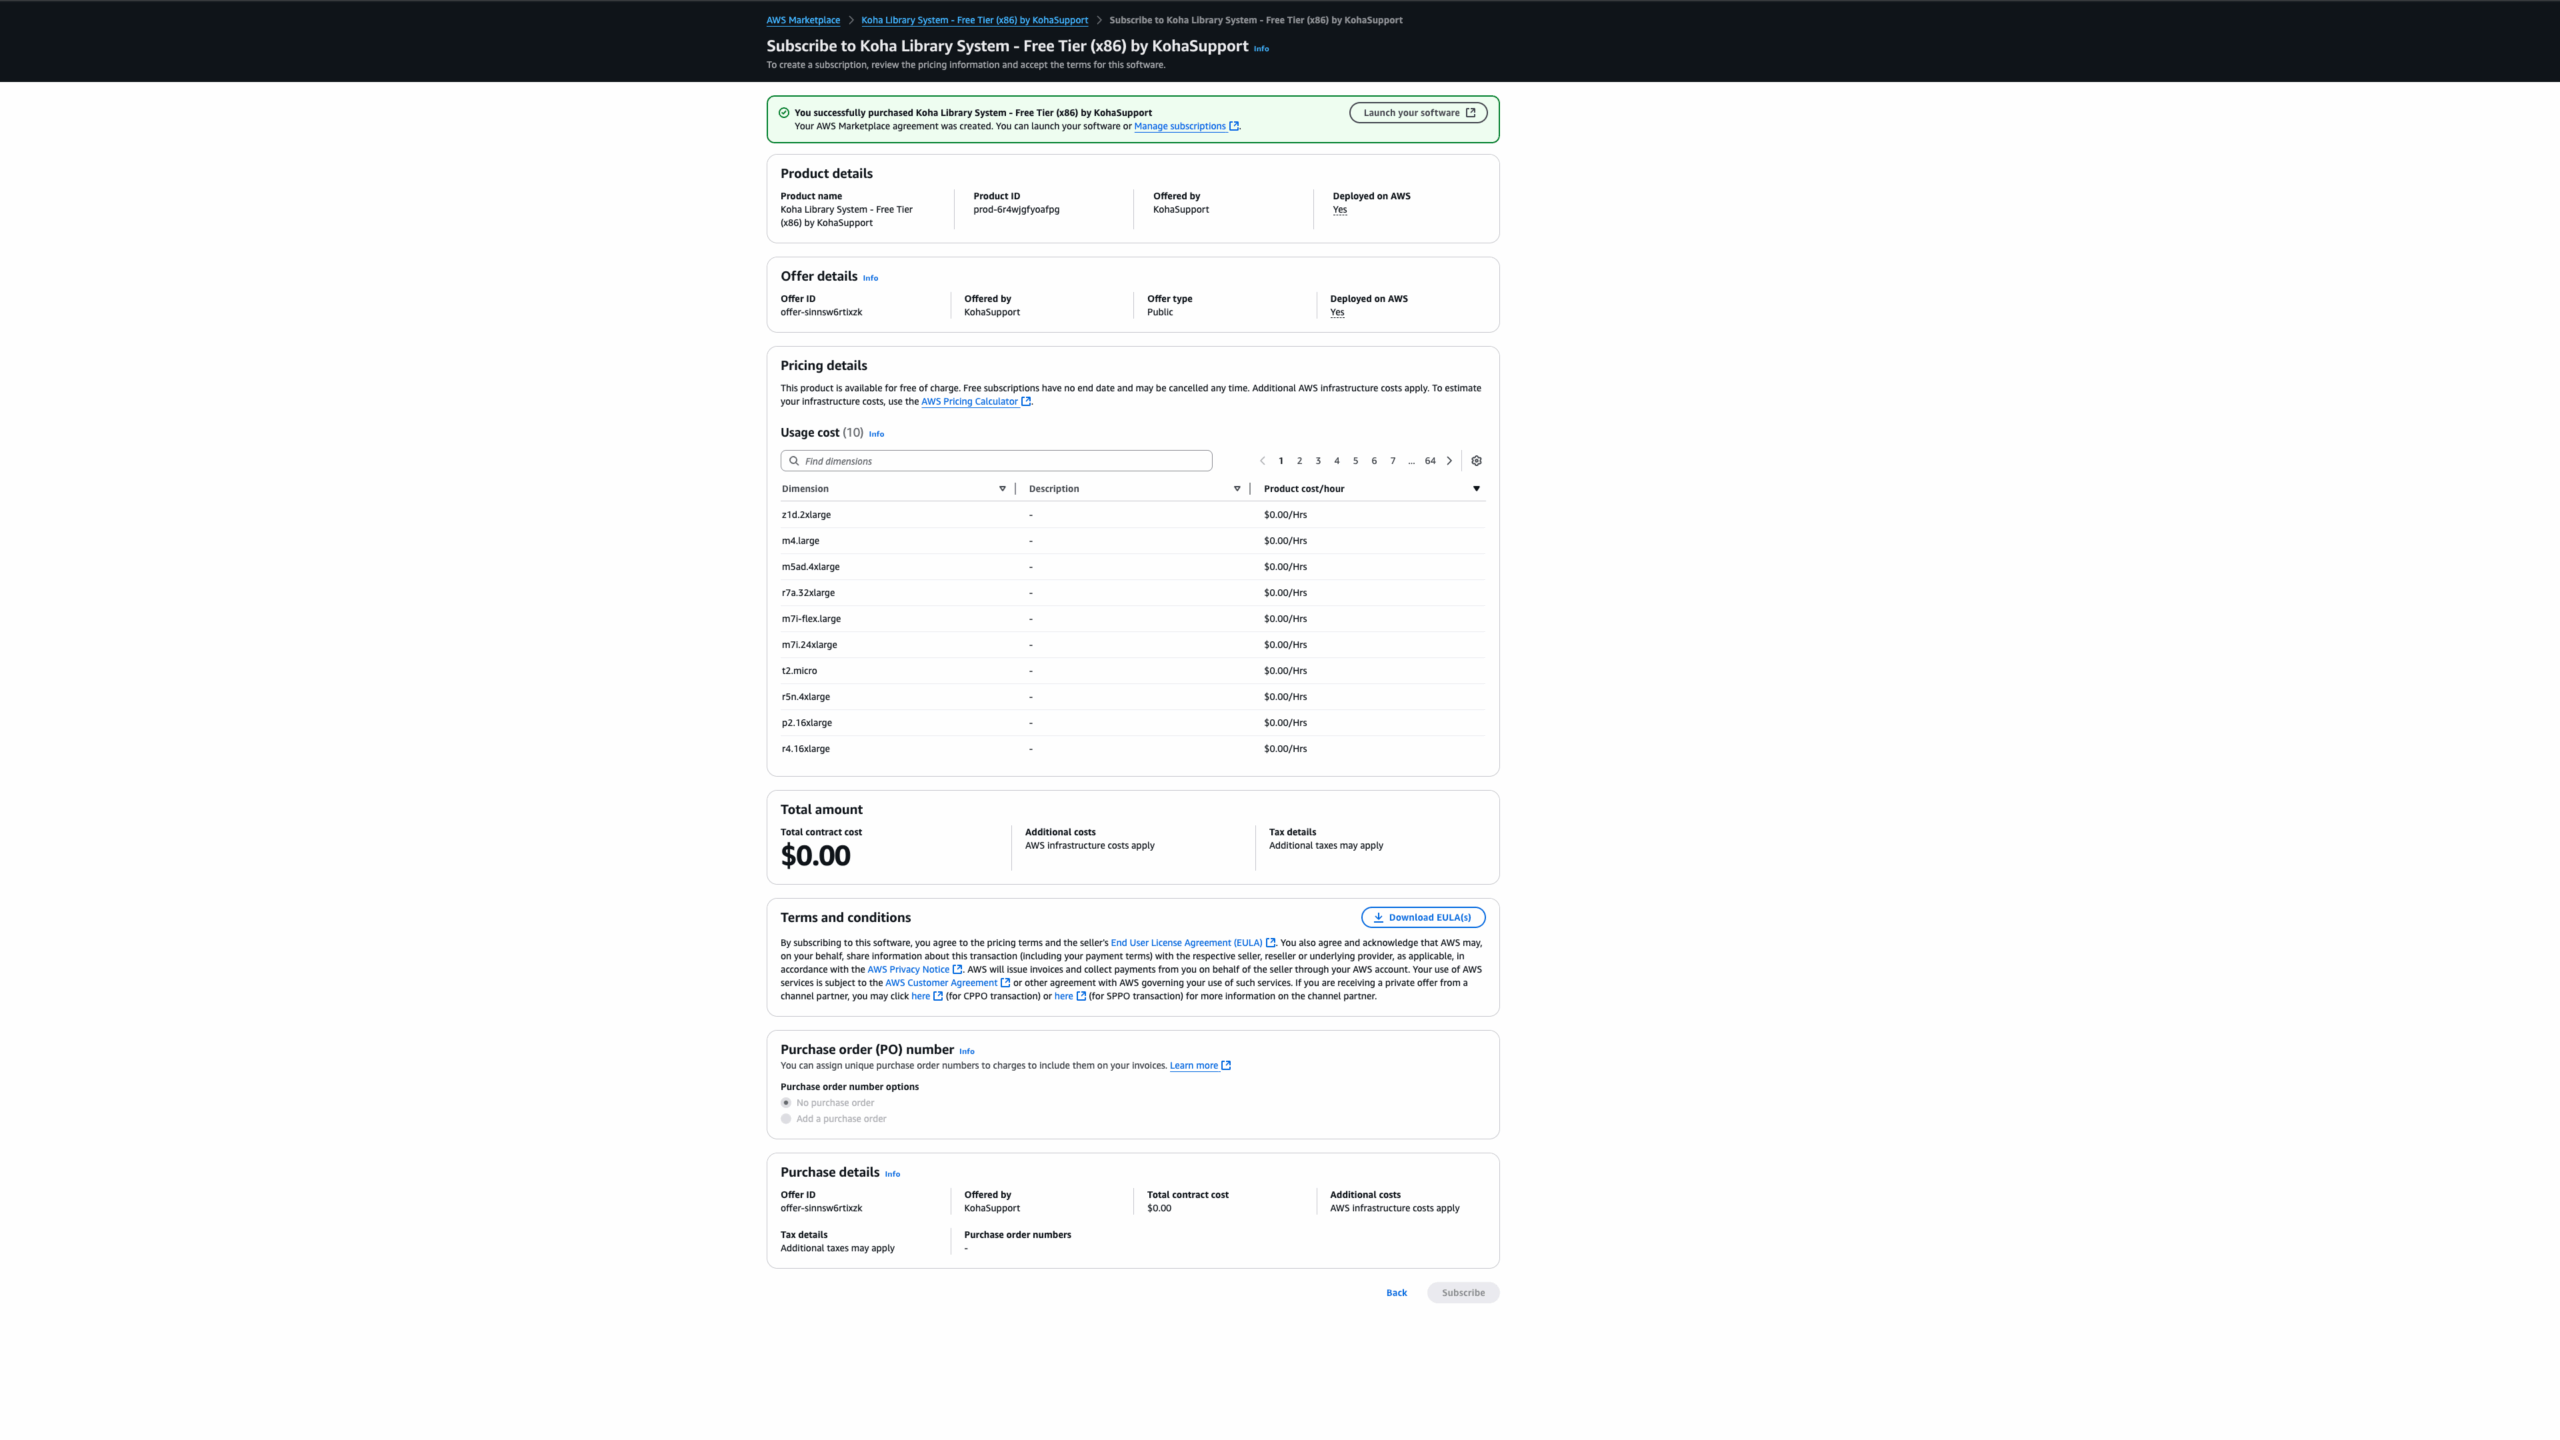Focus the Find dimensions search field
Screen dimensions: 2560x1440
pos(996,461)
